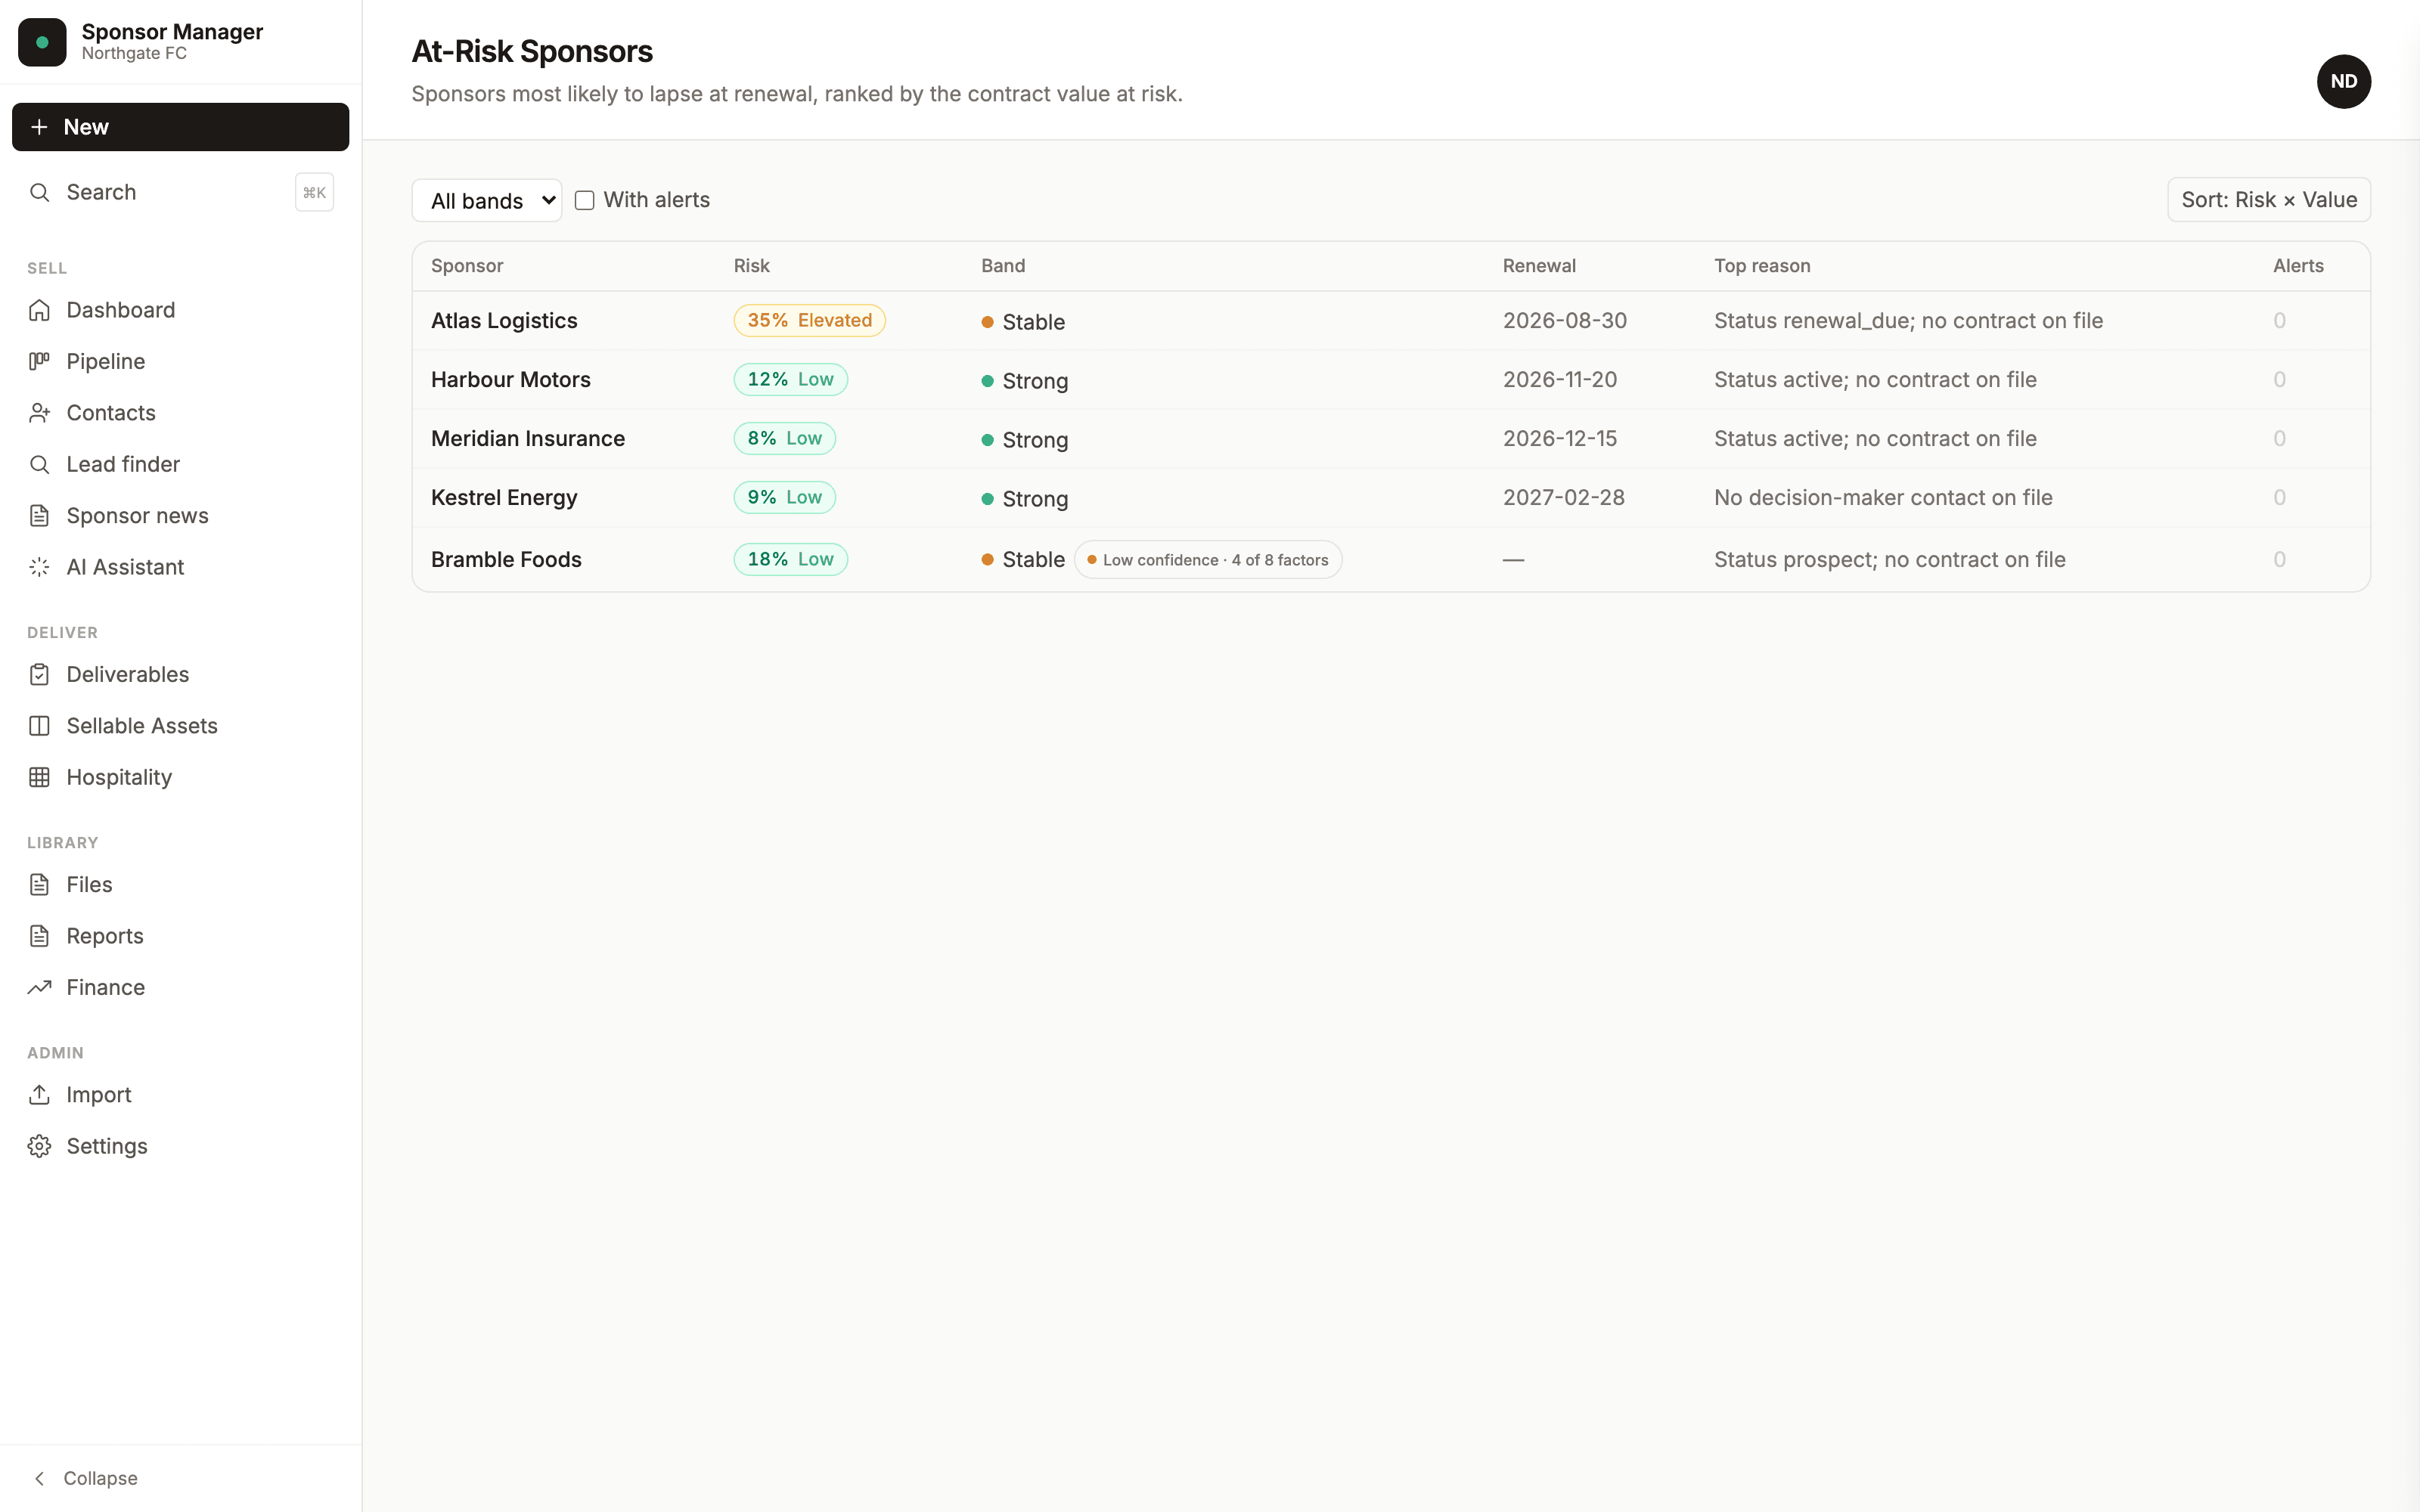The image size is (2420, 1512).
Task: Click the renewal date 2027-02-28
Action: tap(1564, 498)
